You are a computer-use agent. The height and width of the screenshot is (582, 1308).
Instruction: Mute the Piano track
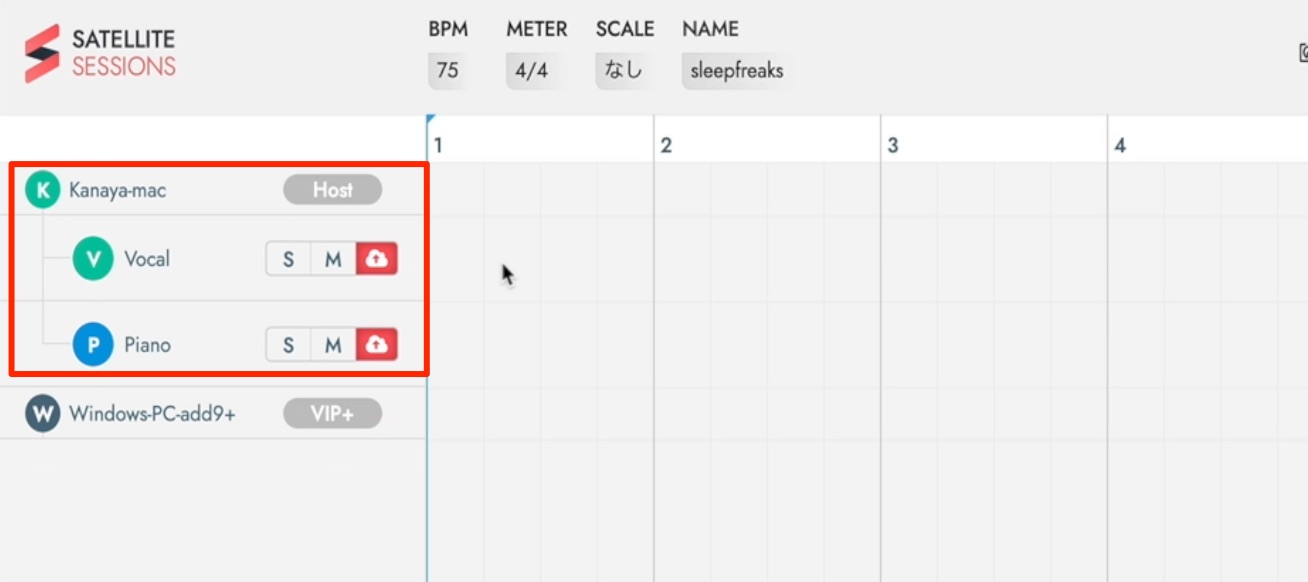click(x=333, y=345)
